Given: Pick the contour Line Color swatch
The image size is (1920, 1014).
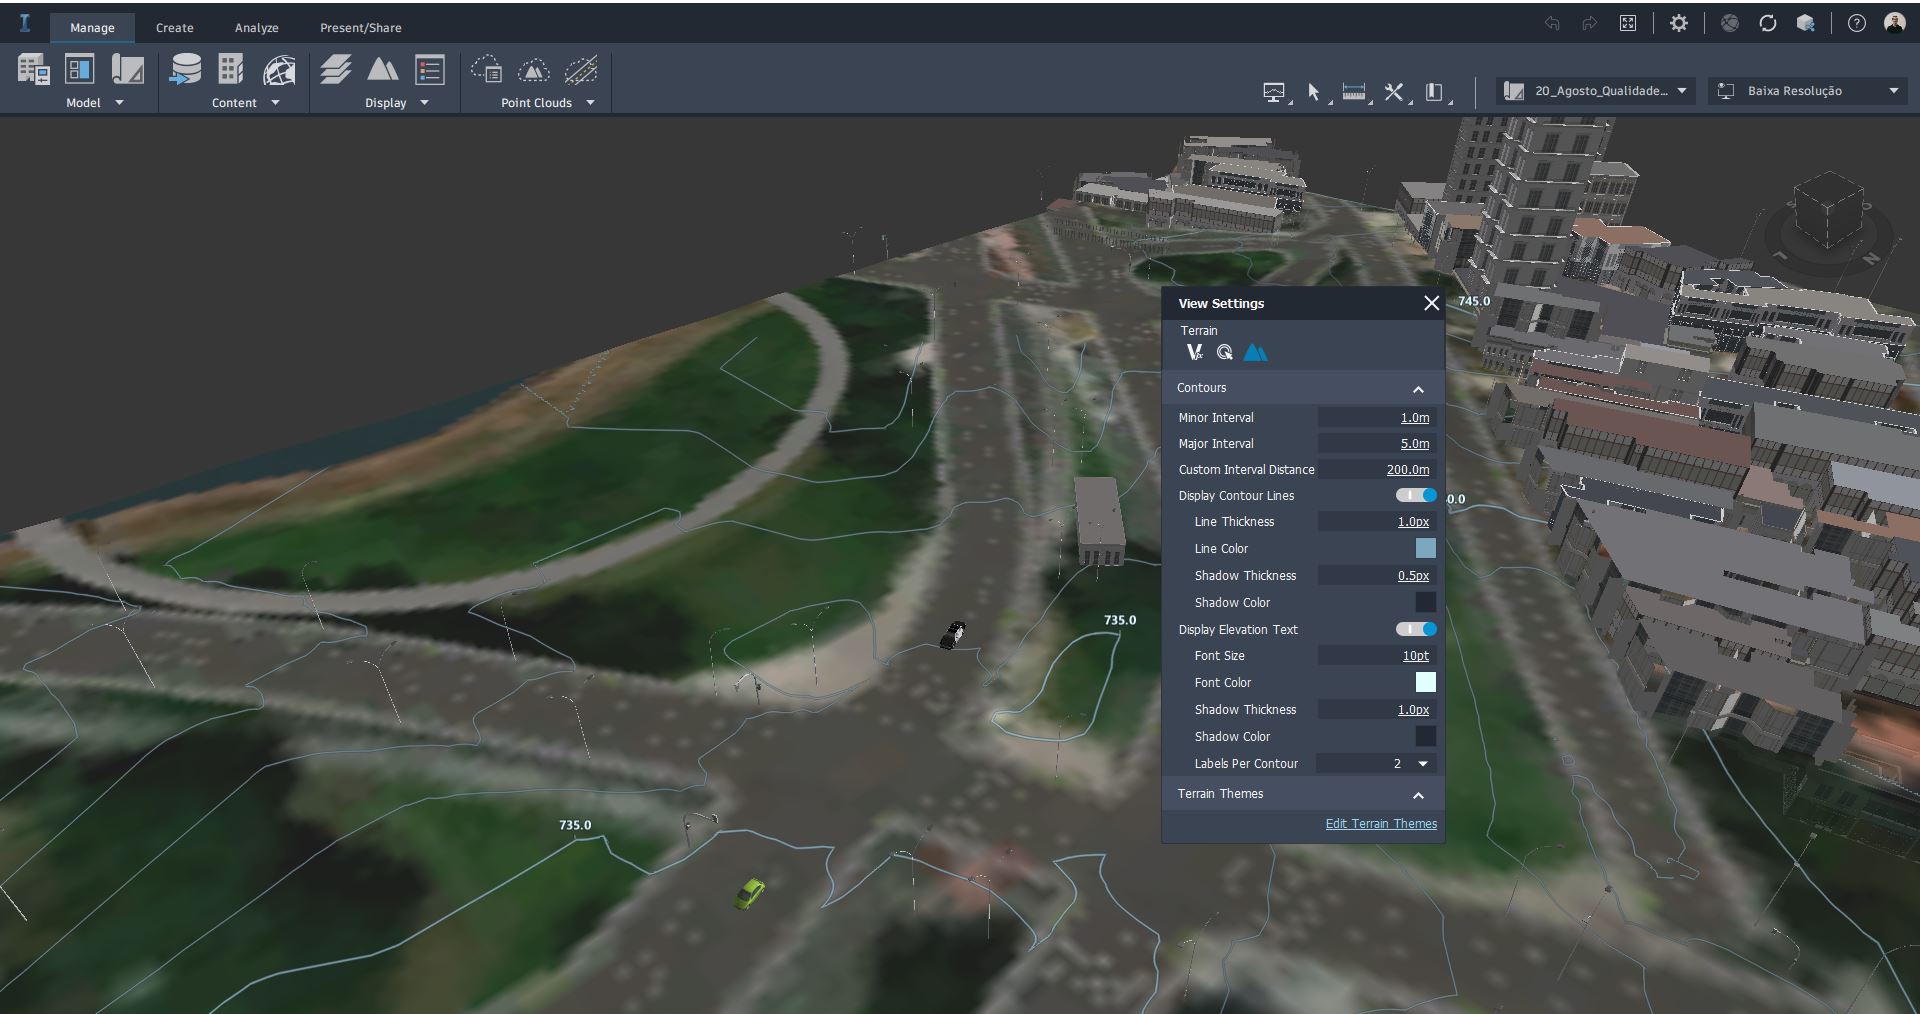Looking at the screenshot, I should (x=1425, y=548).
